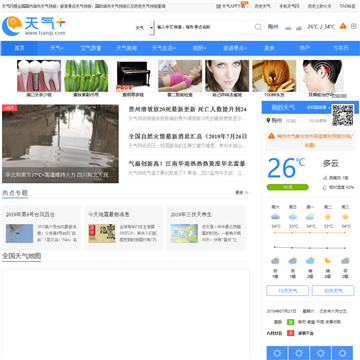This screenshot has width=360, height=360.
Task: Click the 历史天气 top link
Action: [263, 6]
